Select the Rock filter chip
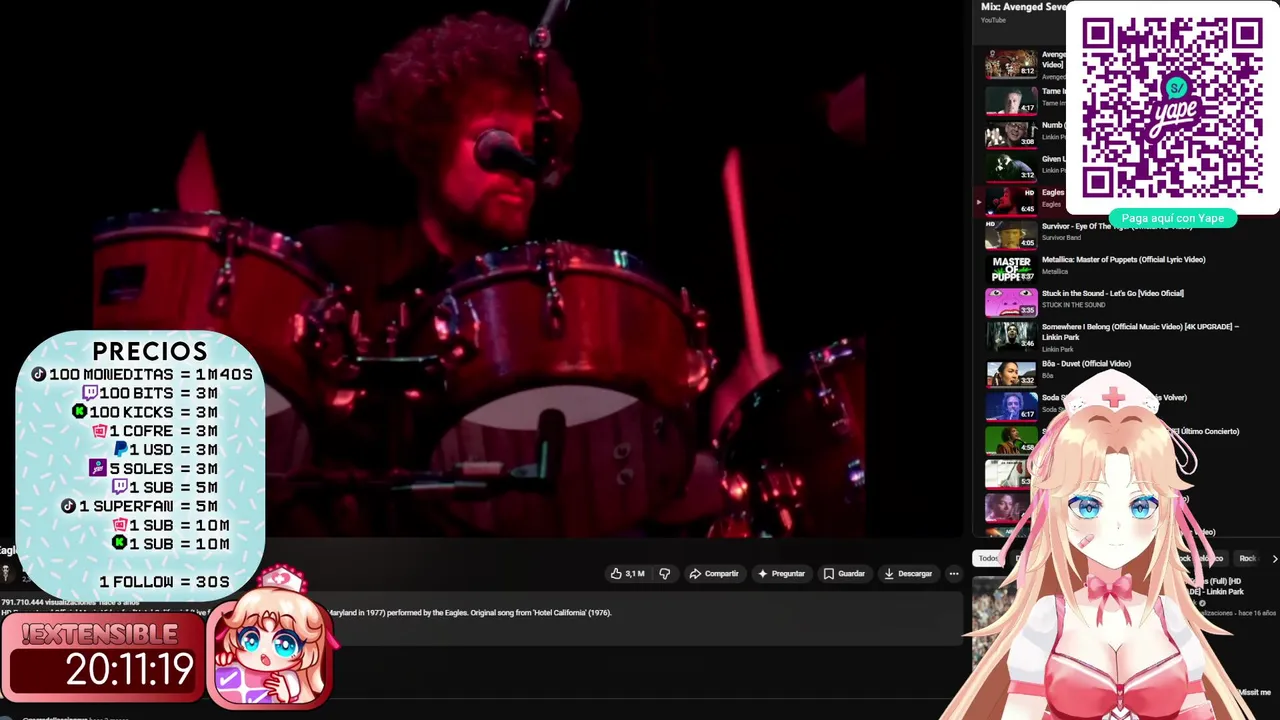Viewport: 1280px width, 720px height. [x=1247, y=558]
